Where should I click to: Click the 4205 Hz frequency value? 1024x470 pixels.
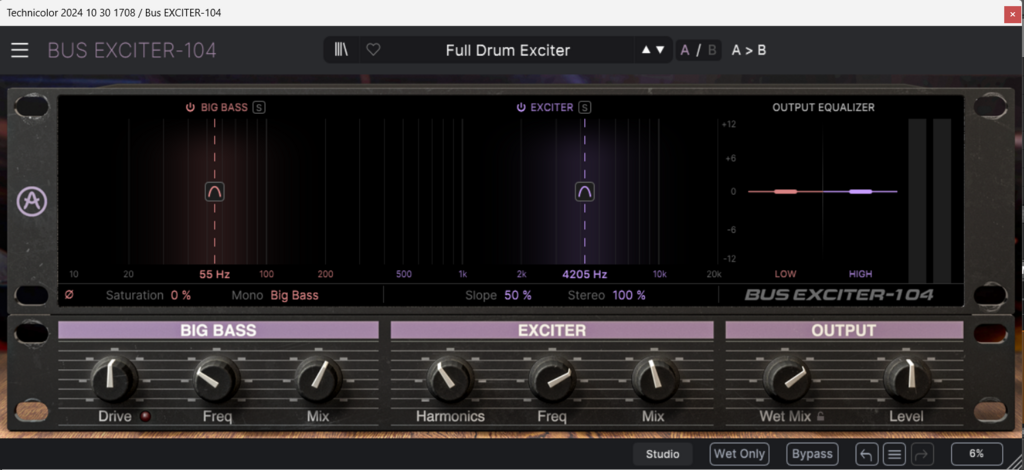point(584,274)
